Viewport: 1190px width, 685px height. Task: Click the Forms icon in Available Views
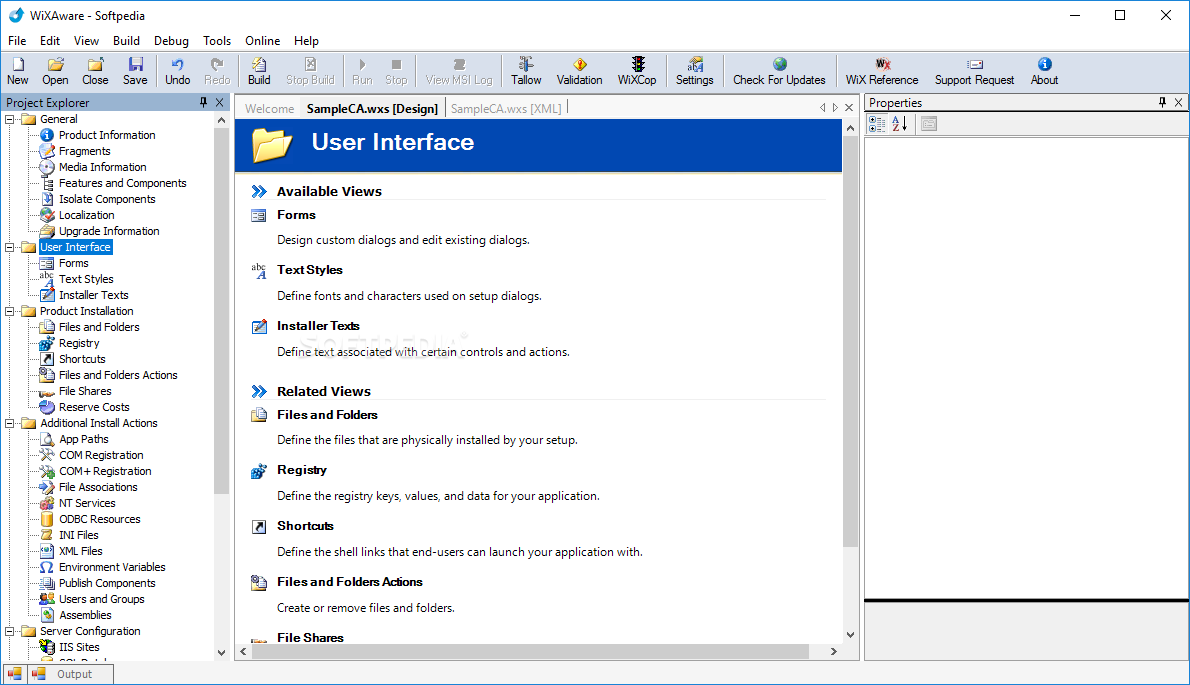pos(259,215)
